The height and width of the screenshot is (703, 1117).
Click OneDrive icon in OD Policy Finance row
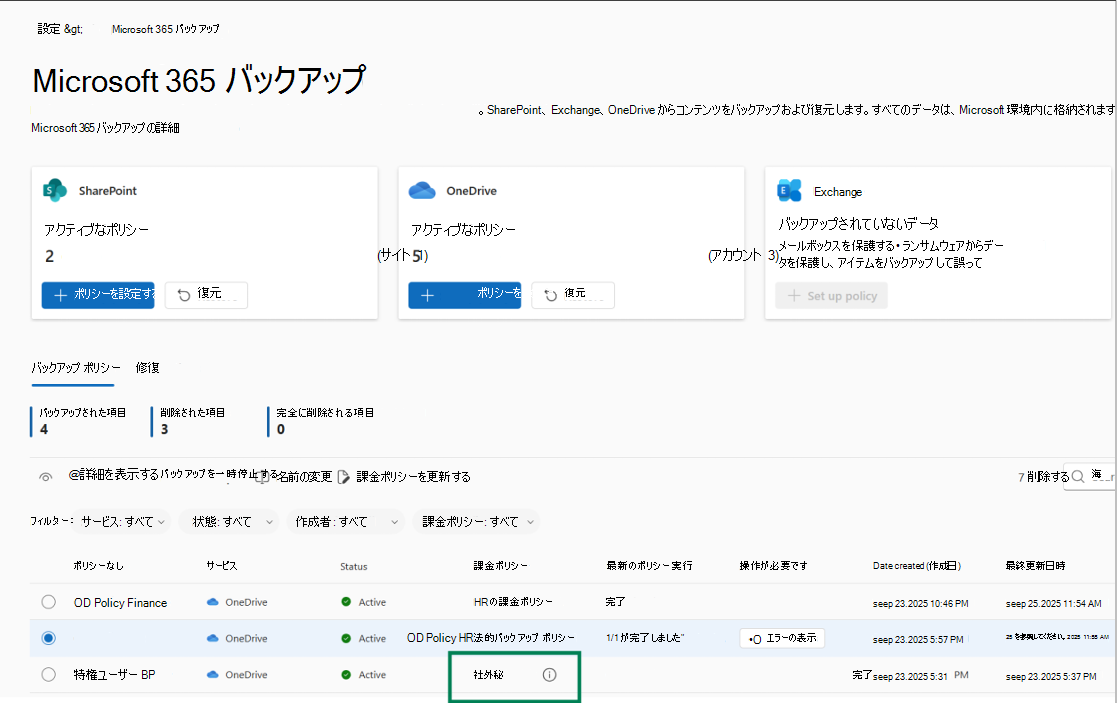coord(212,602)
